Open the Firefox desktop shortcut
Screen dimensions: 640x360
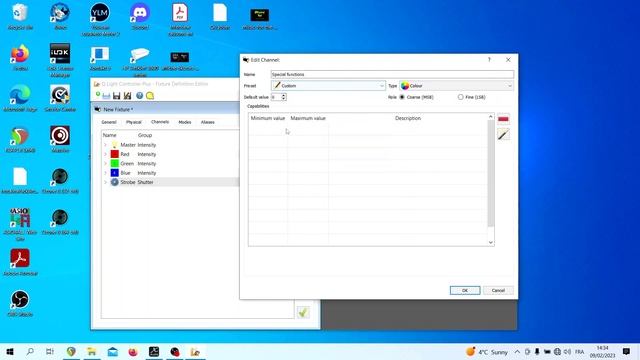[x=20, y=58]
